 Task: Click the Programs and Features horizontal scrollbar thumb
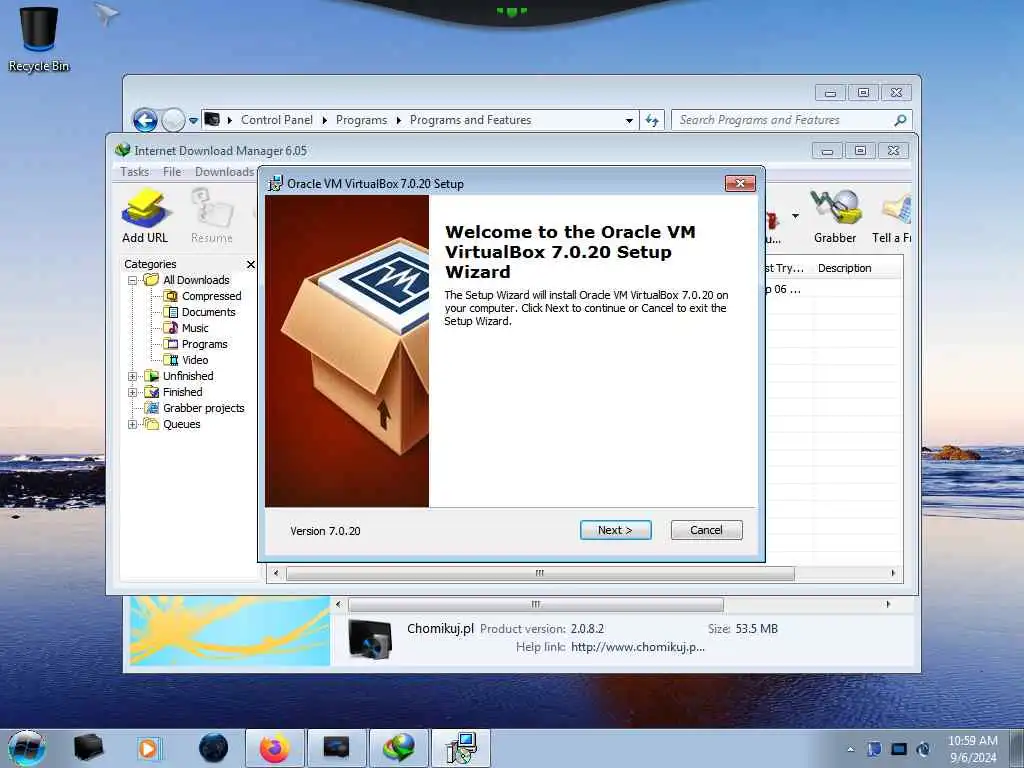[x=536, y=604]
